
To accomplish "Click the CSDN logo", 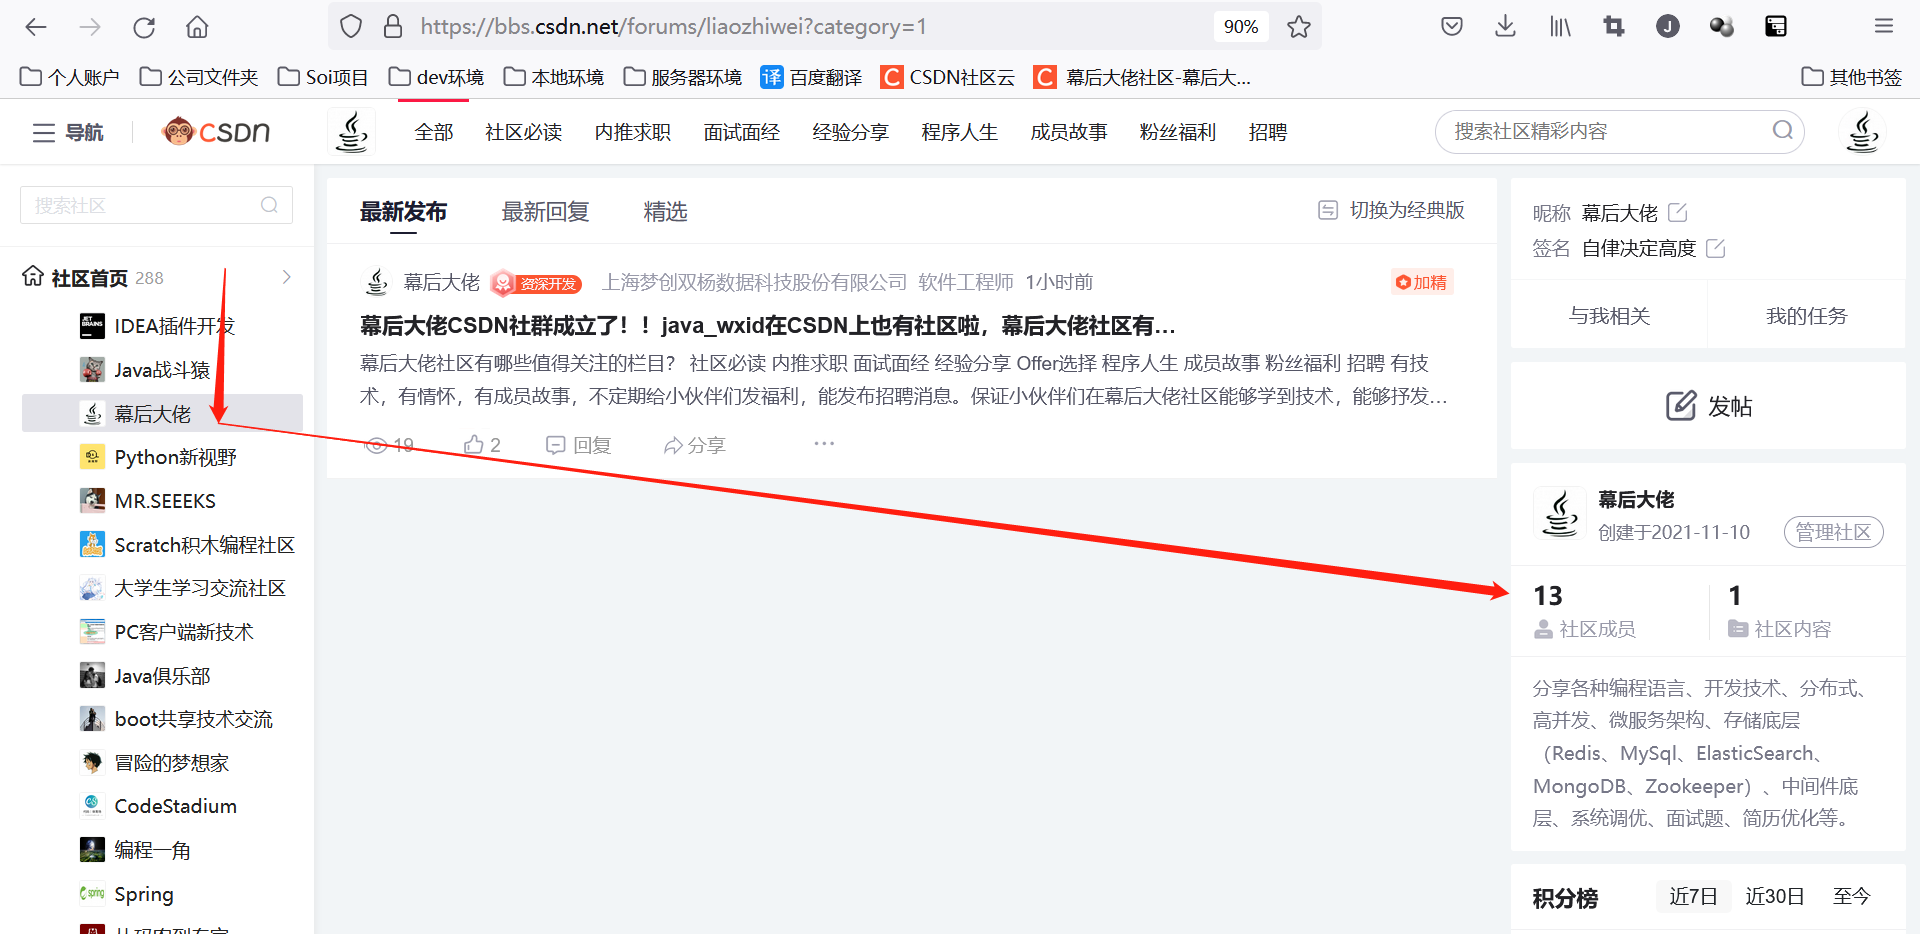I will point(215,131).
